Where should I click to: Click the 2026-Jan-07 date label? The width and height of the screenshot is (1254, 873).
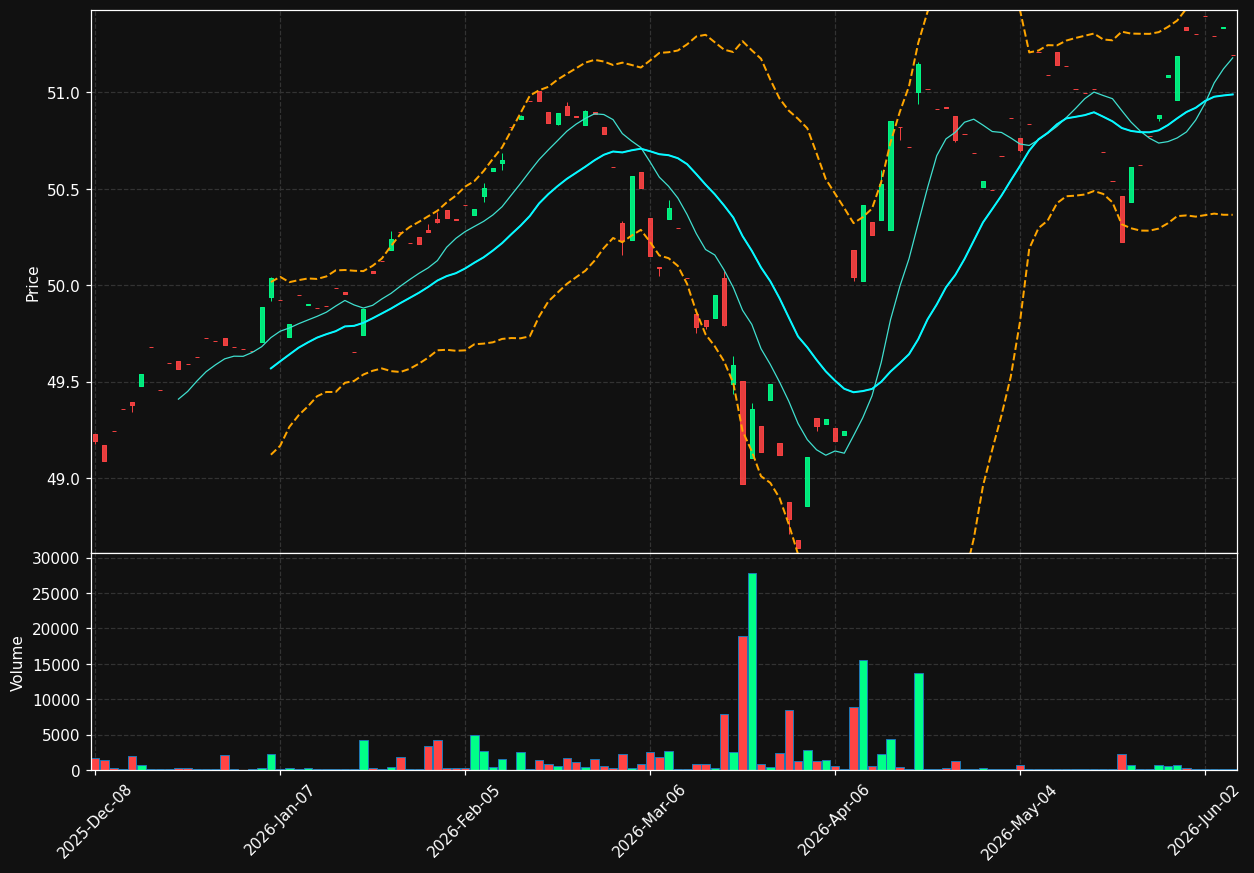tap(280, 821)
